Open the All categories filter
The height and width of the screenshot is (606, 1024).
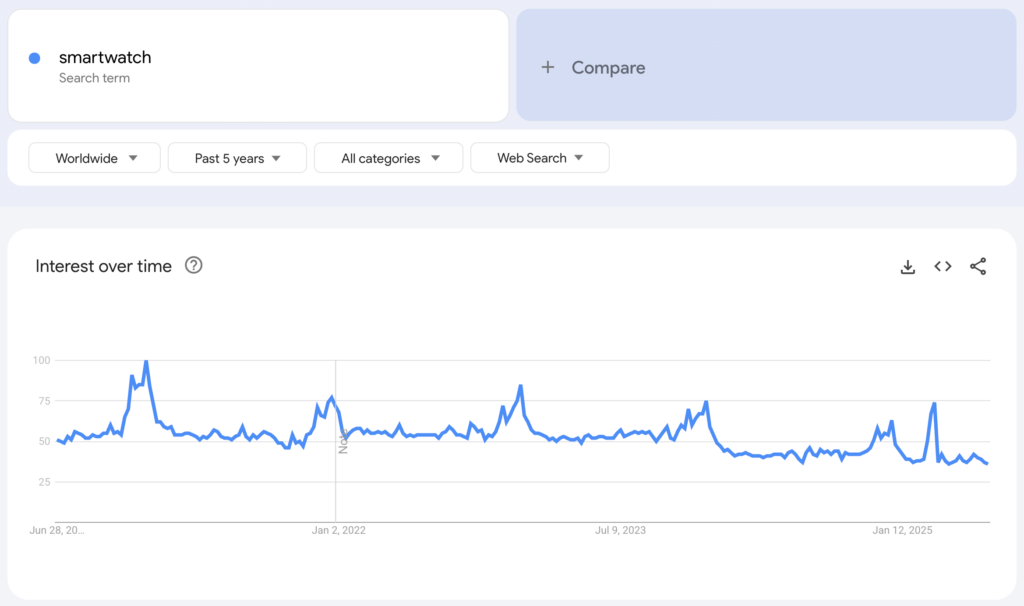pos(388,157)
